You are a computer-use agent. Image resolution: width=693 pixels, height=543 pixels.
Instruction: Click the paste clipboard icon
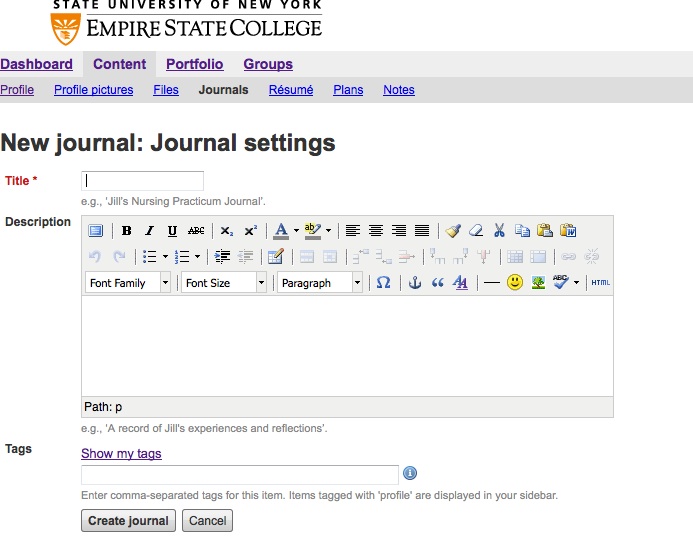[x=545, y=231]
